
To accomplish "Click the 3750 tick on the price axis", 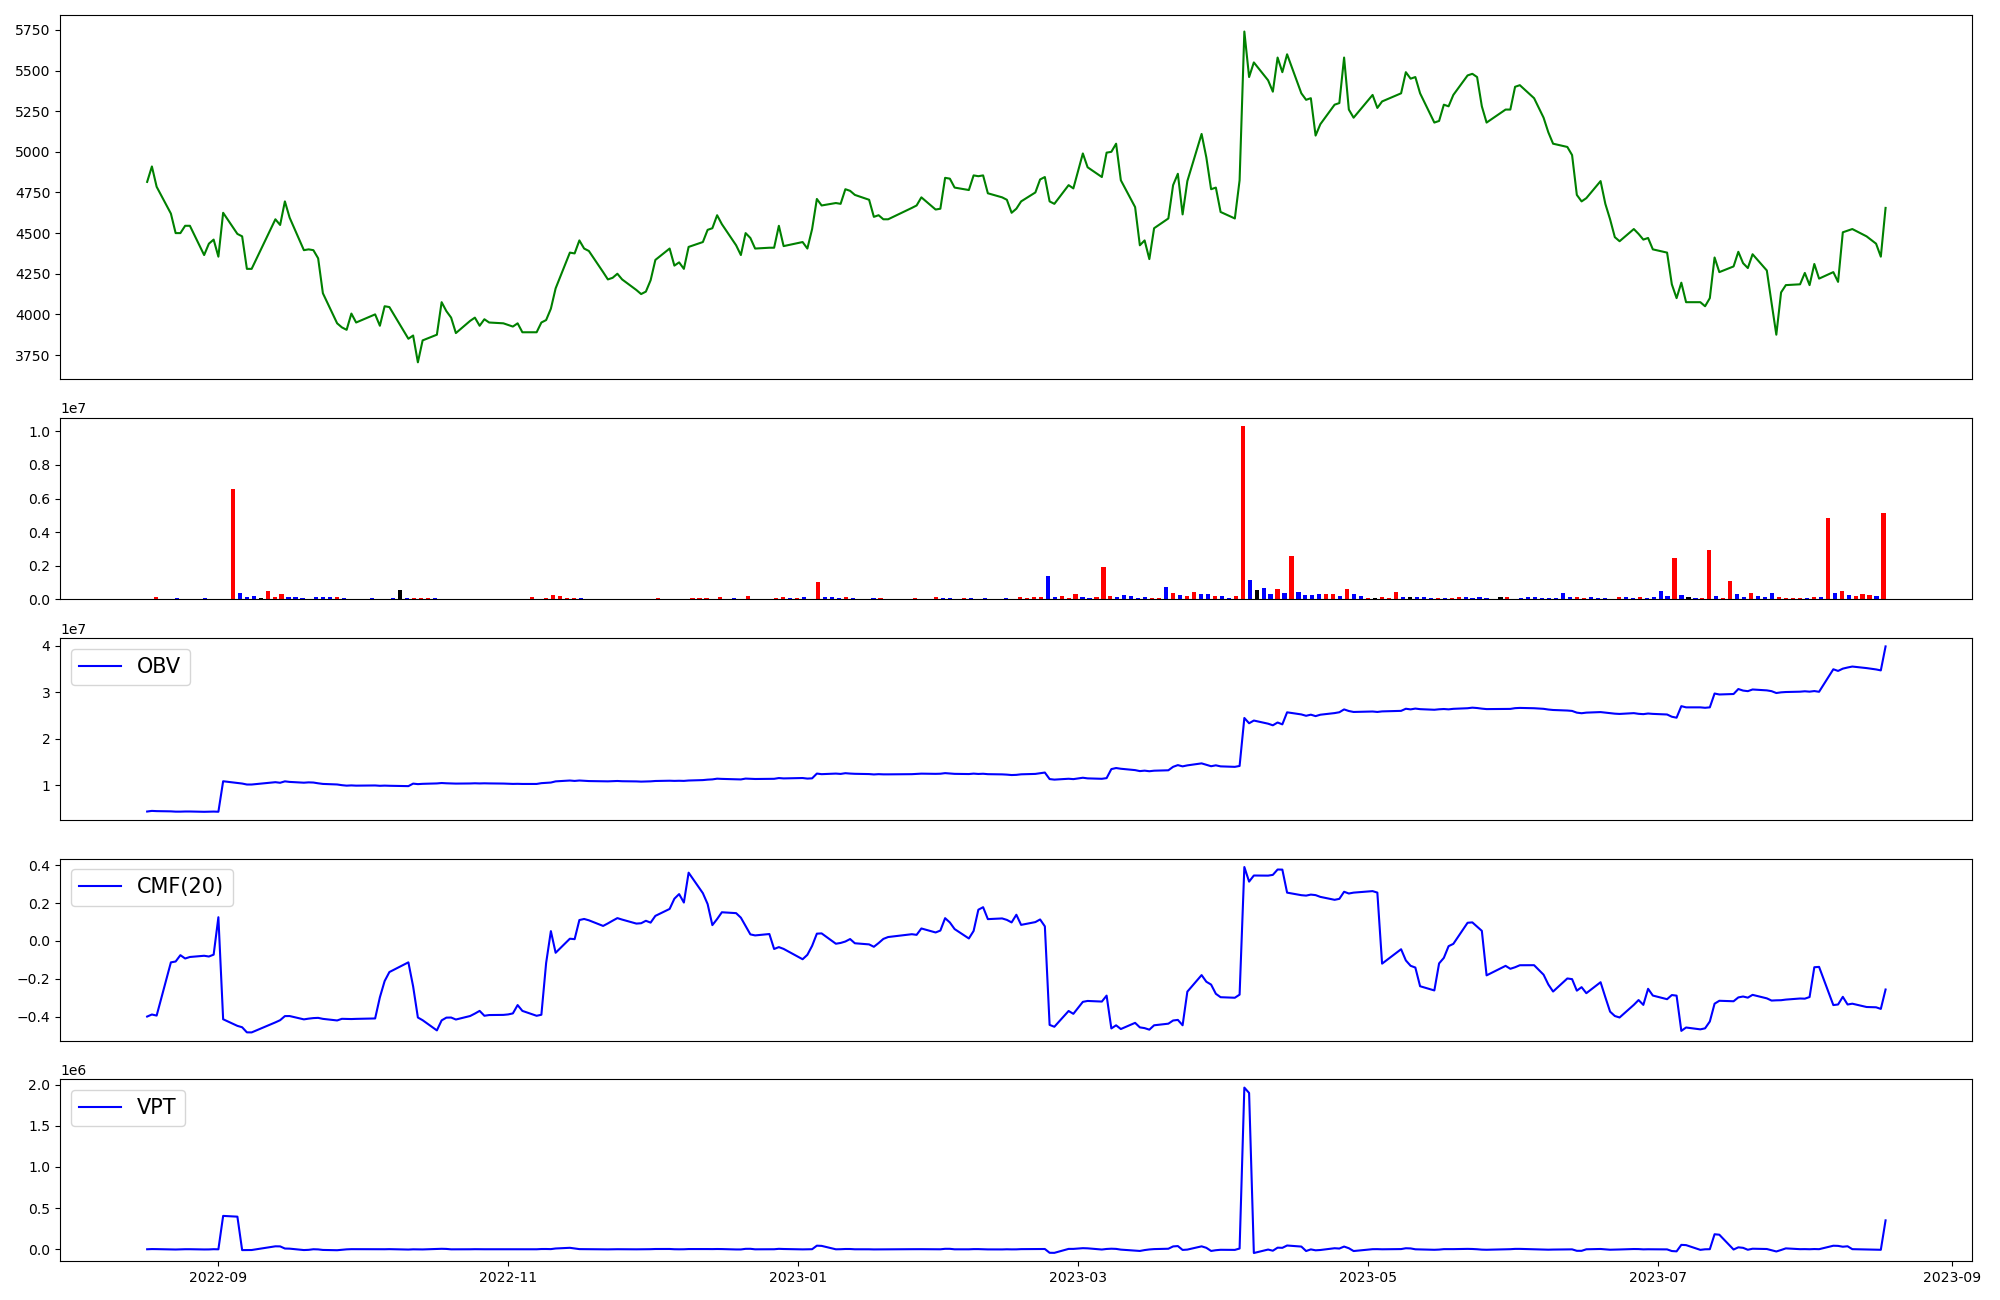I will [32, 356].
